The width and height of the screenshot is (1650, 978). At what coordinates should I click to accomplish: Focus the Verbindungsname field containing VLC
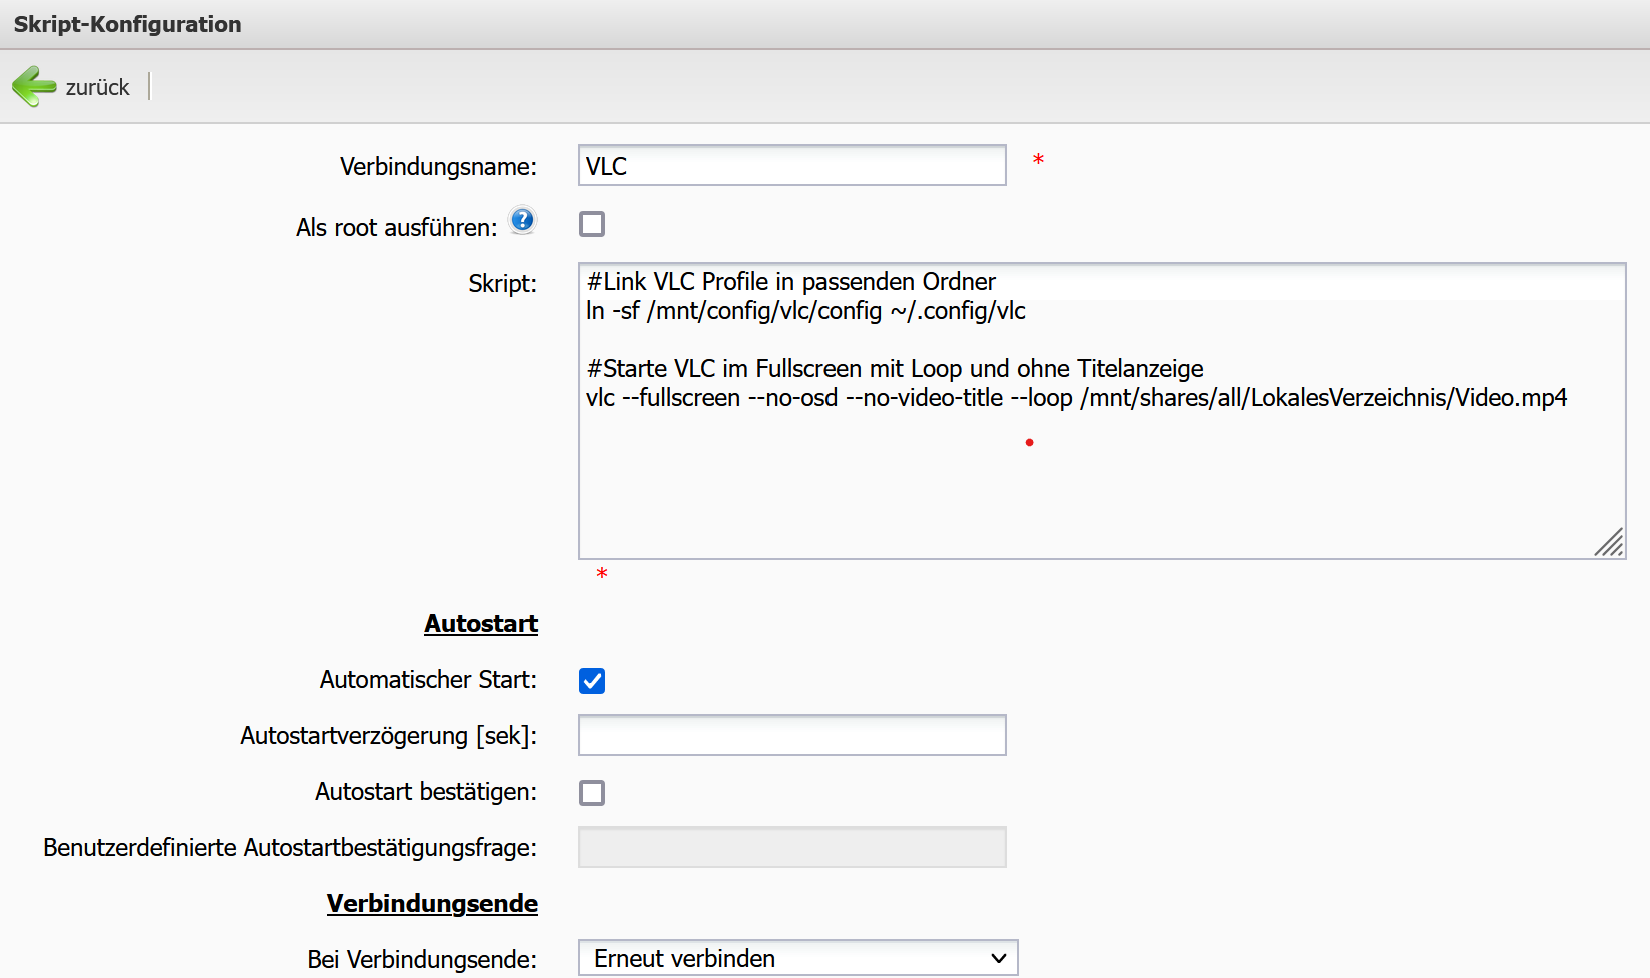point(791,166)
